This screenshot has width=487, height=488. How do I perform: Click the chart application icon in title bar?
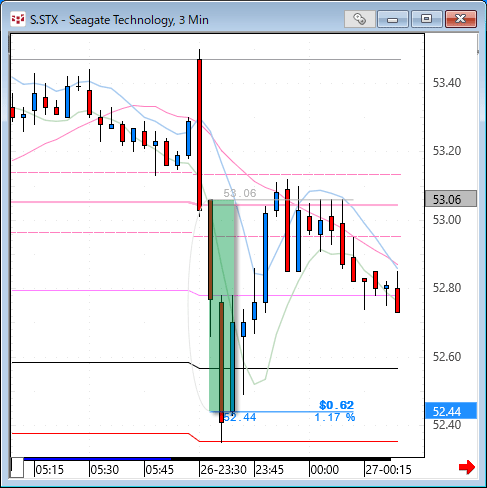[x=18, y=19]
